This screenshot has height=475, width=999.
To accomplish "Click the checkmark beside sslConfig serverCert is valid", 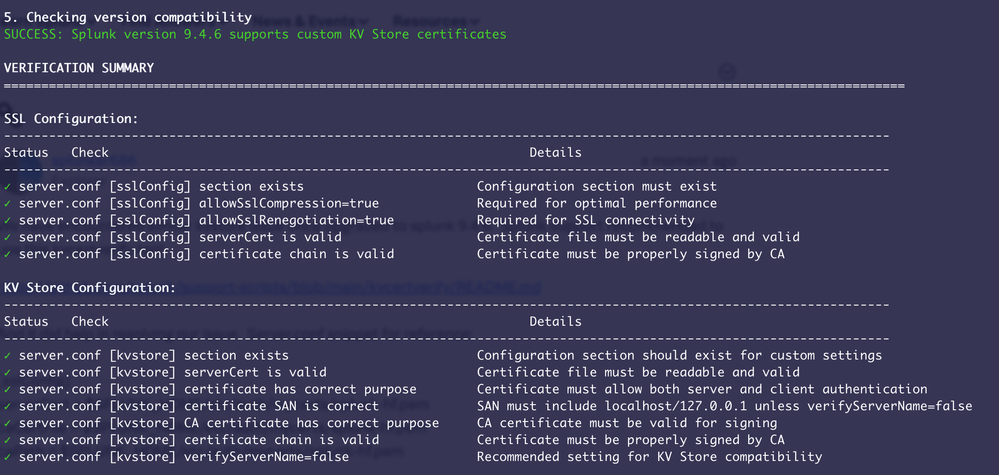I will (8, 237).
